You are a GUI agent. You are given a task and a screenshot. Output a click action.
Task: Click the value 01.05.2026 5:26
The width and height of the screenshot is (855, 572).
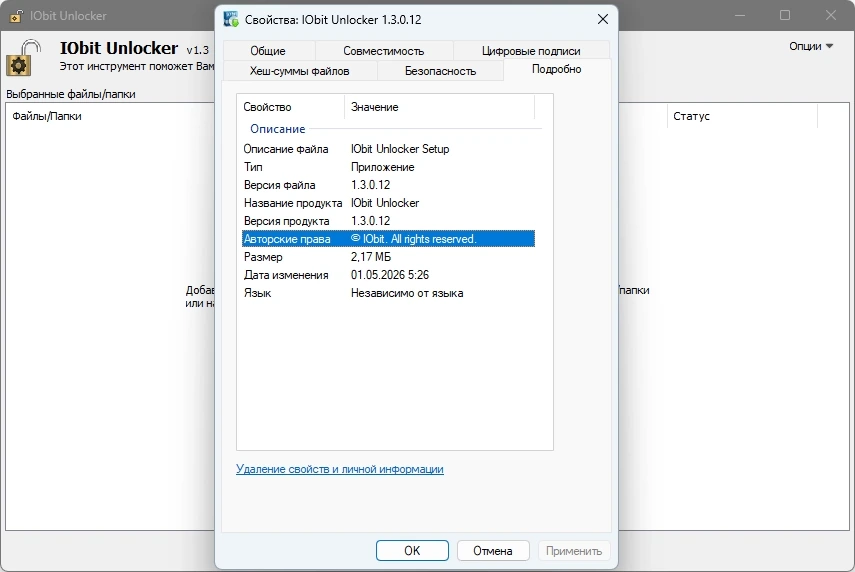pyautogui.click(x=390, y=275)
